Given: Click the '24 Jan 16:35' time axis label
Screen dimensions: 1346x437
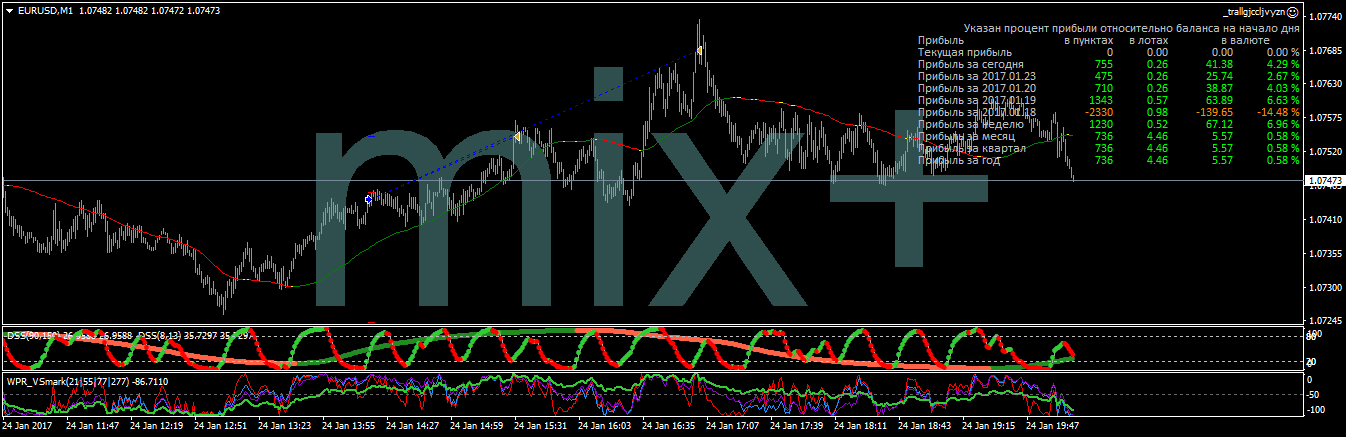Looking at the screenshot, I should 670,426.
